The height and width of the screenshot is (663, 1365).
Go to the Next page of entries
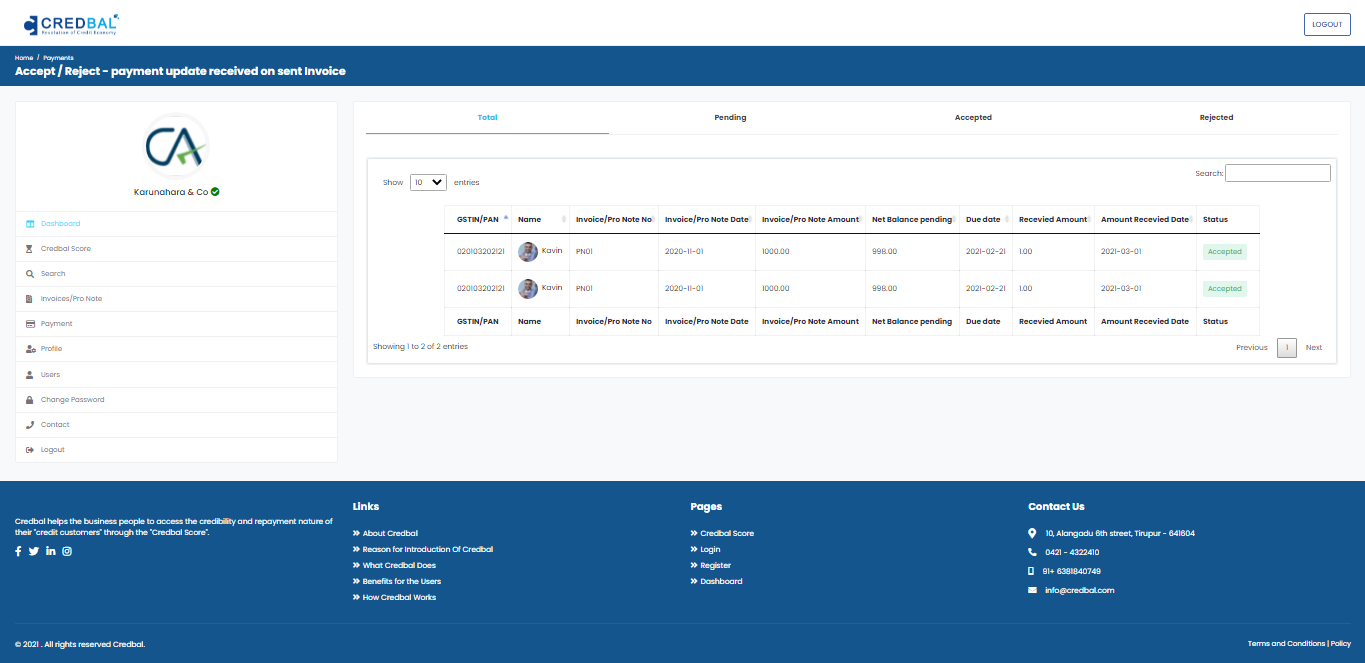1314,348
